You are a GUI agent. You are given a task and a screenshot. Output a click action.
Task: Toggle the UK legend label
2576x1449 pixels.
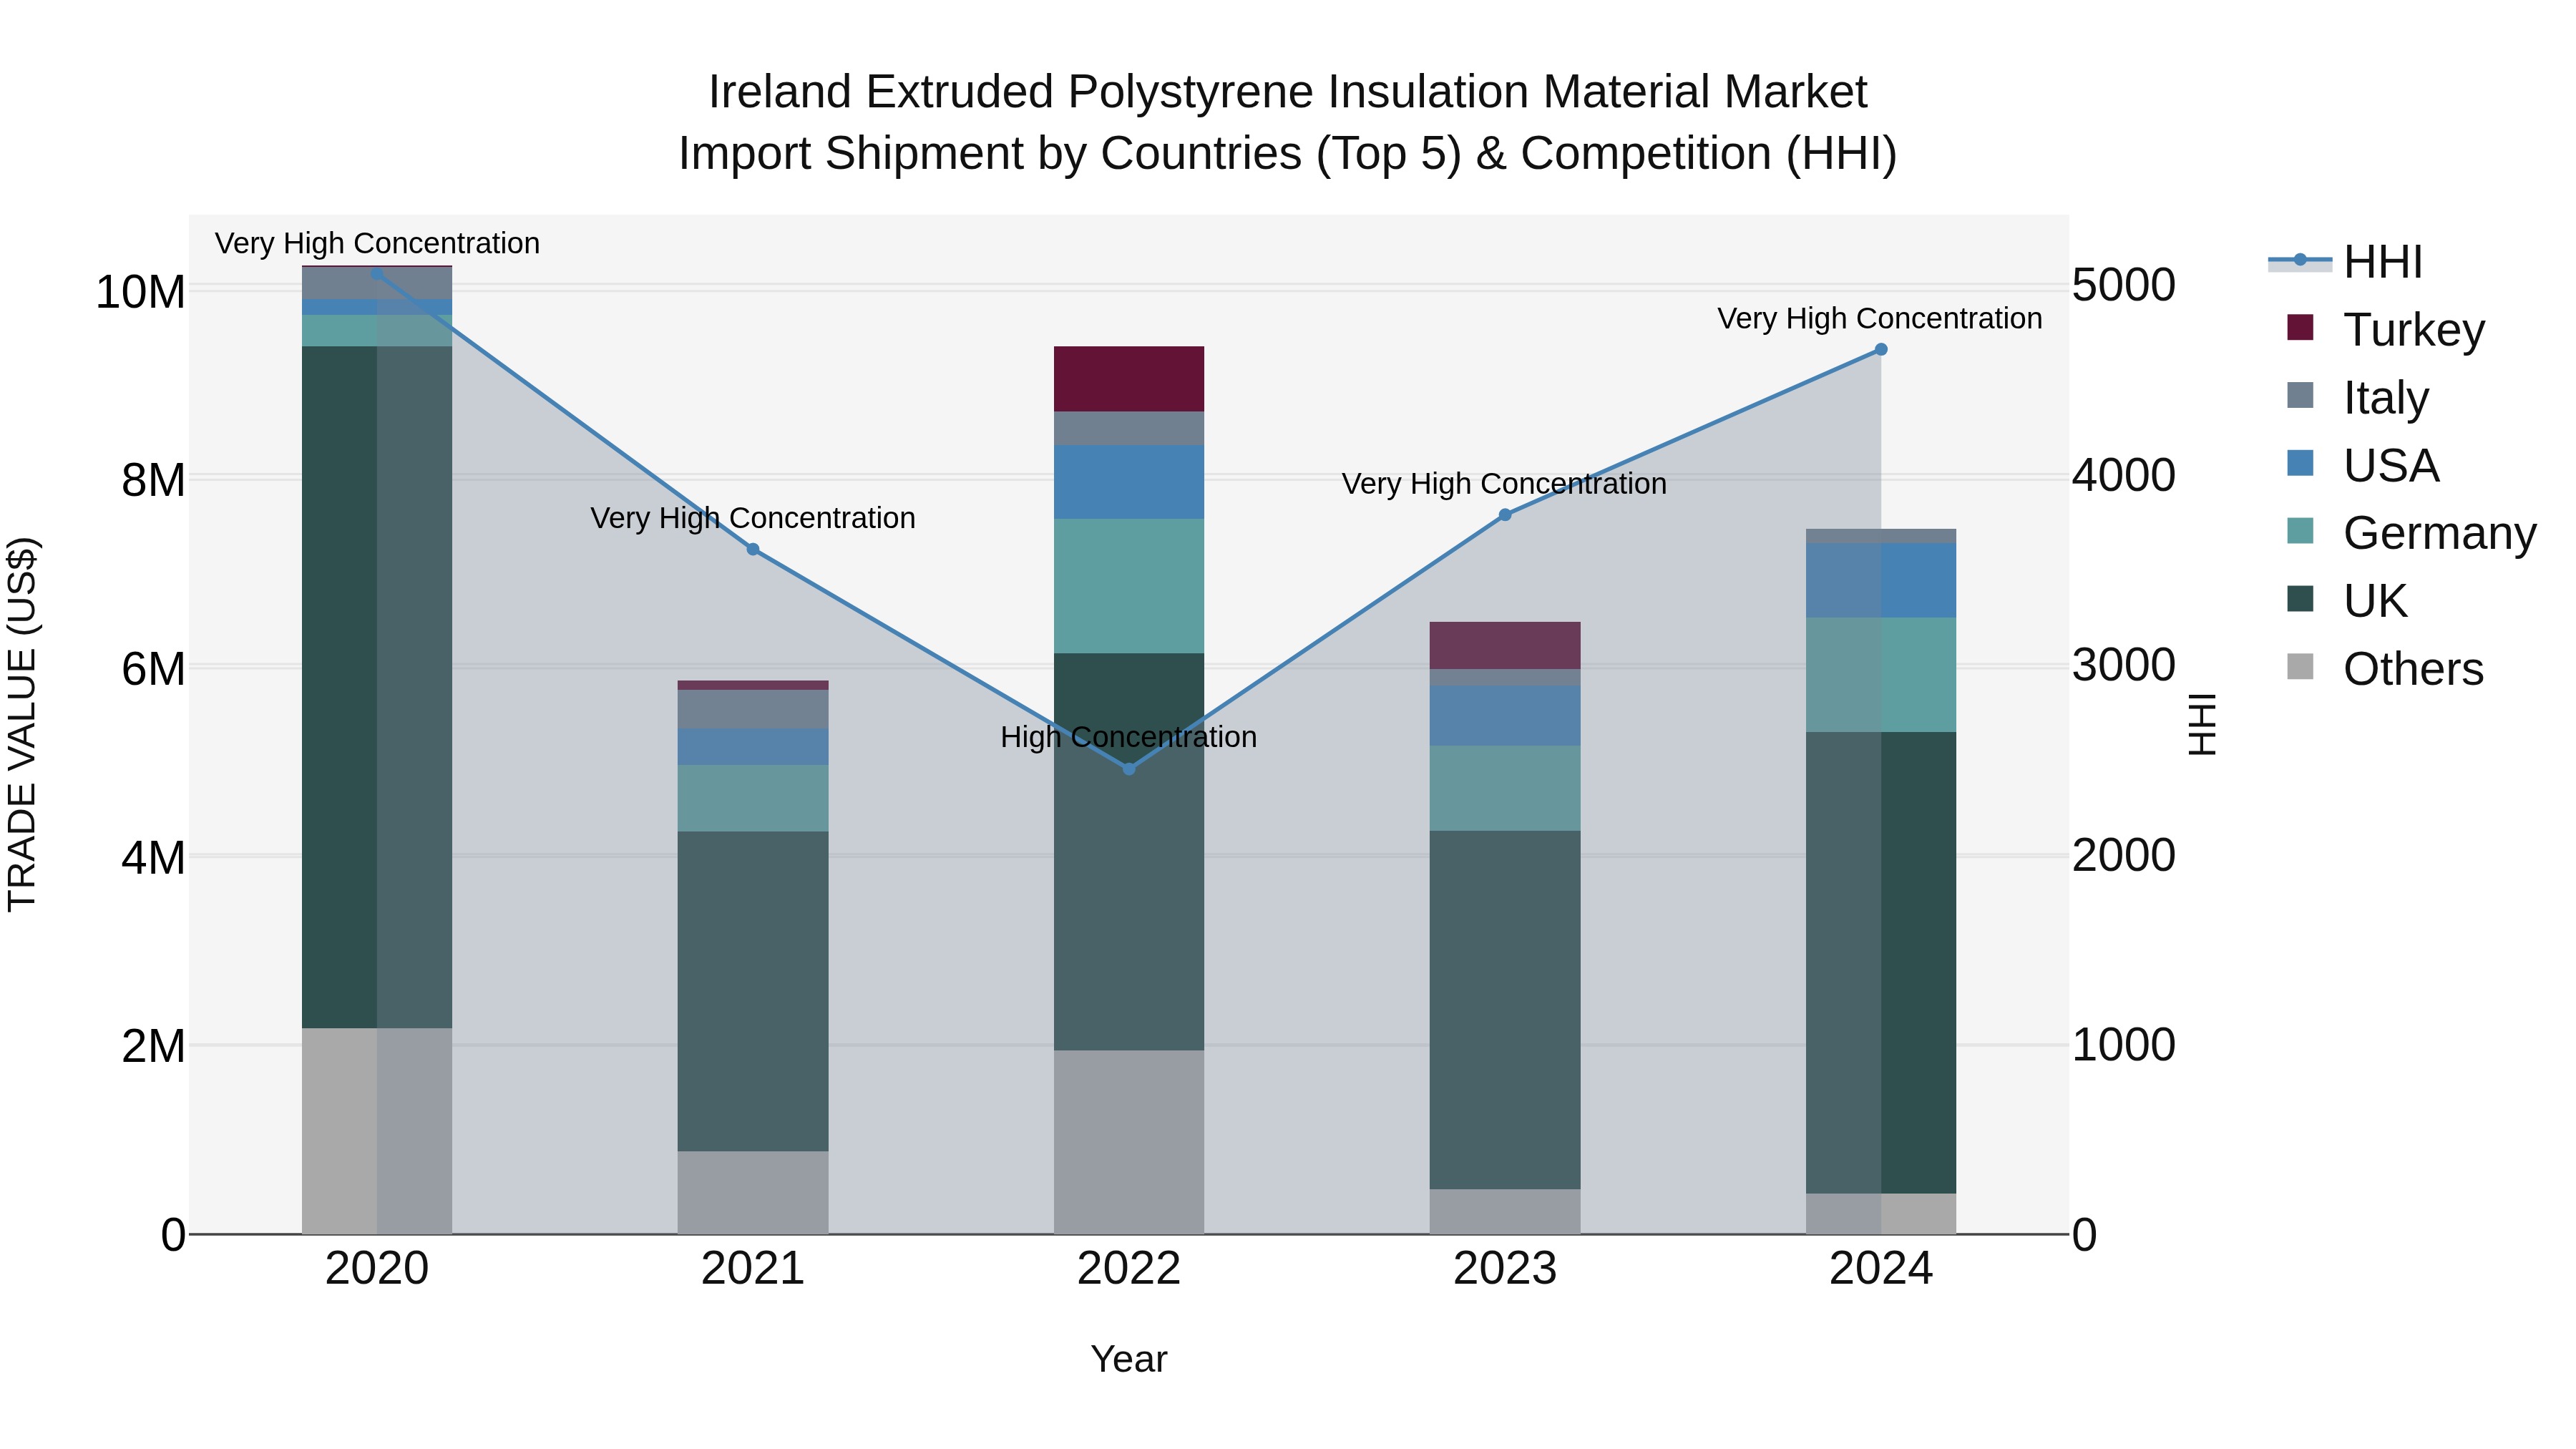2375,600
